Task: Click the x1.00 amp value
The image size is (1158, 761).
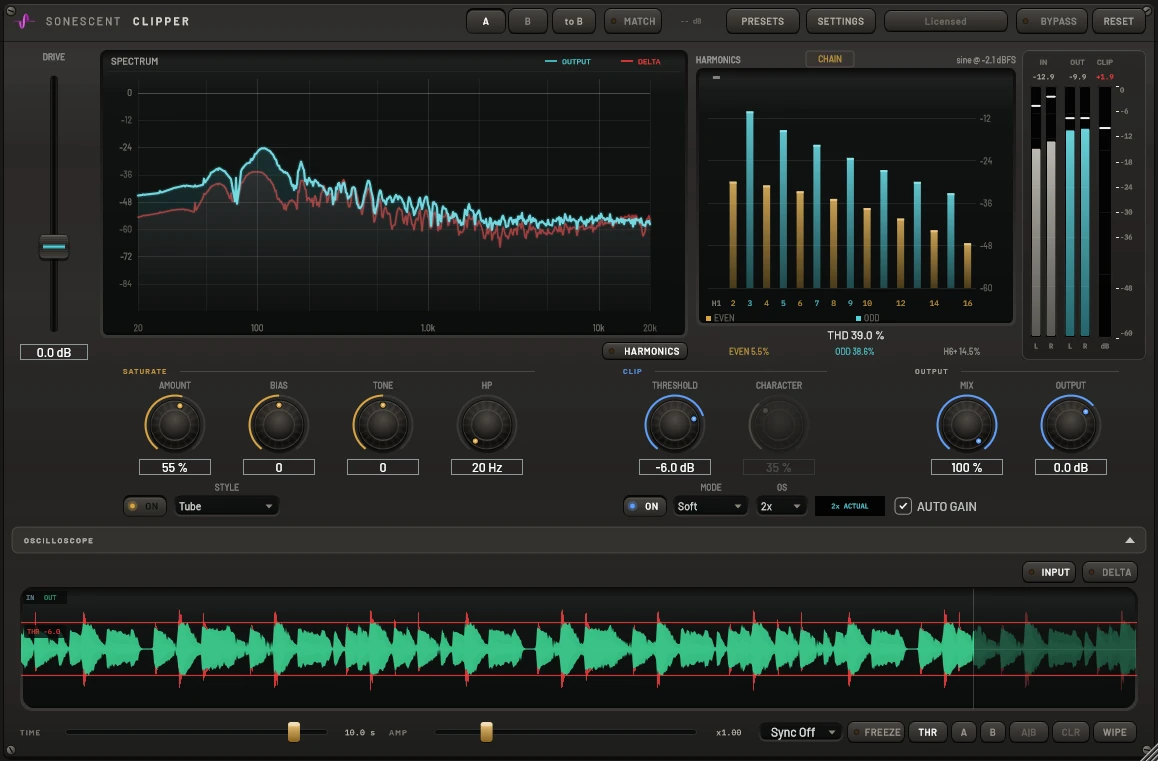Action: point(728,733)
